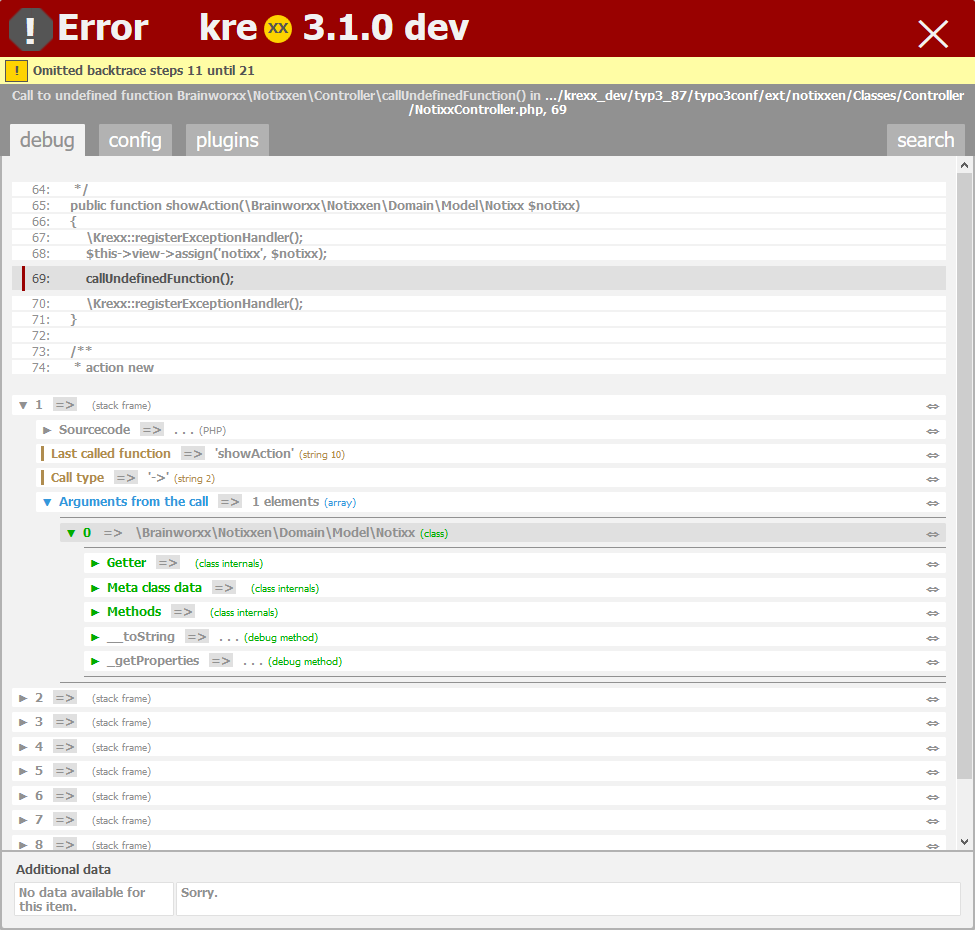Expand the __toString debug method

click(95, 637)
